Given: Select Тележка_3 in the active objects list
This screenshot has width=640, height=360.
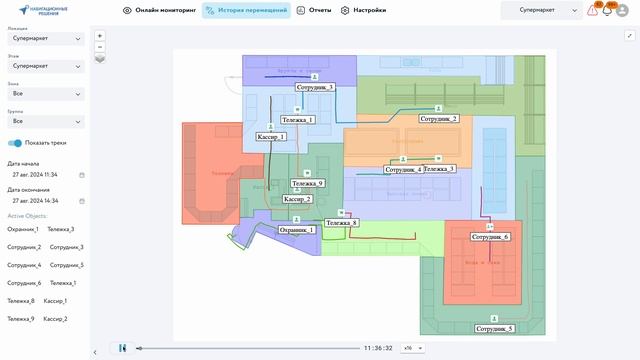Looking at the screenshot, I should (x=61, y=229).
